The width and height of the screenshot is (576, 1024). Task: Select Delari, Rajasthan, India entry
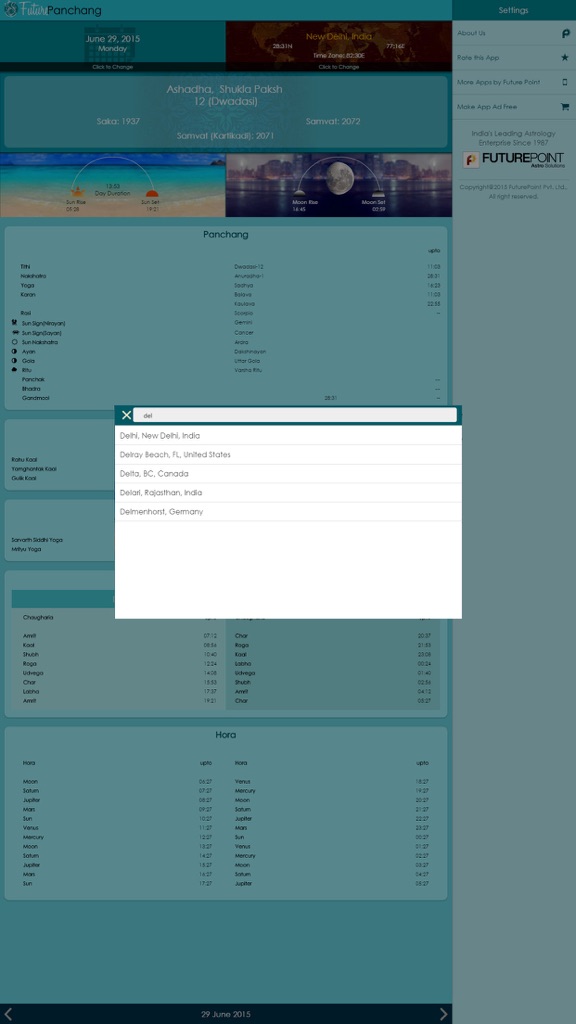(x=288, y=492)
